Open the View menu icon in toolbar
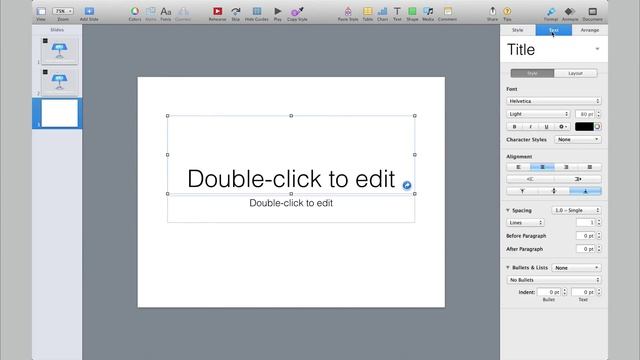Image resolution: width=640 pixels, height=360 pixels. pos(41,11)
